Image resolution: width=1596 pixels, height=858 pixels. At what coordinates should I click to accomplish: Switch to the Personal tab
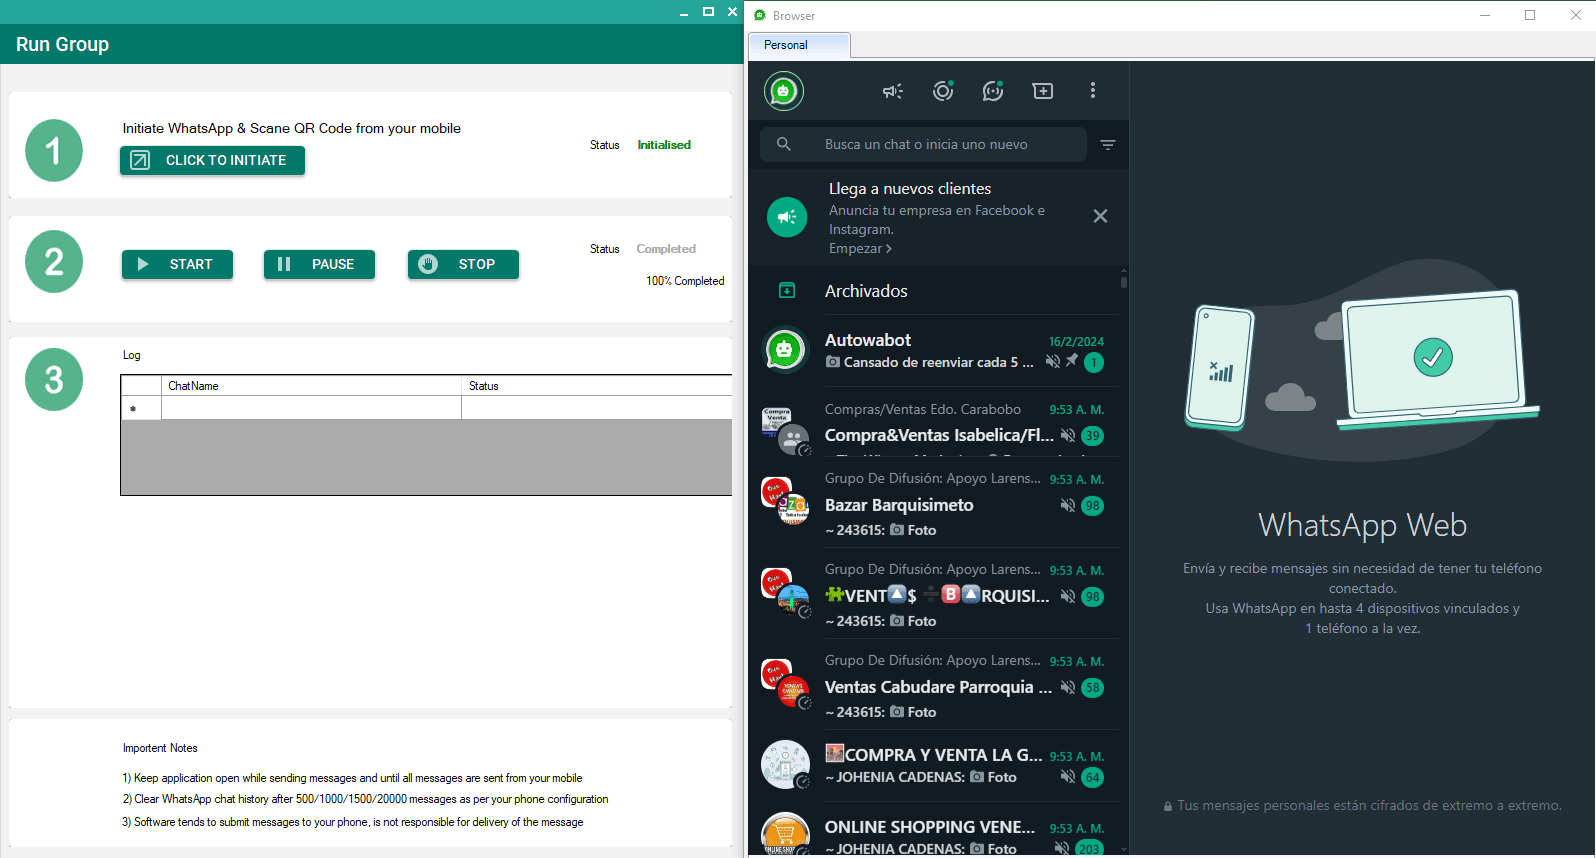tap(786, 45)
